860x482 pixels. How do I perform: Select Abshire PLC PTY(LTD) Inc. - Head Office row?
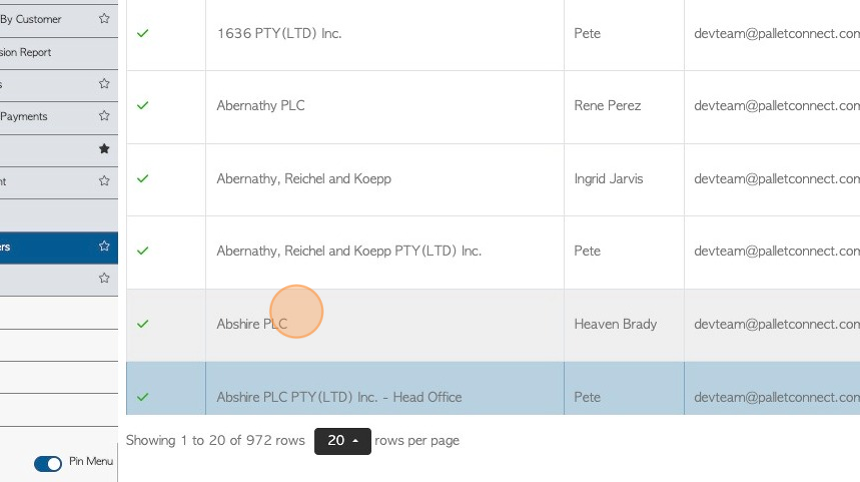[x=493, y=388]
